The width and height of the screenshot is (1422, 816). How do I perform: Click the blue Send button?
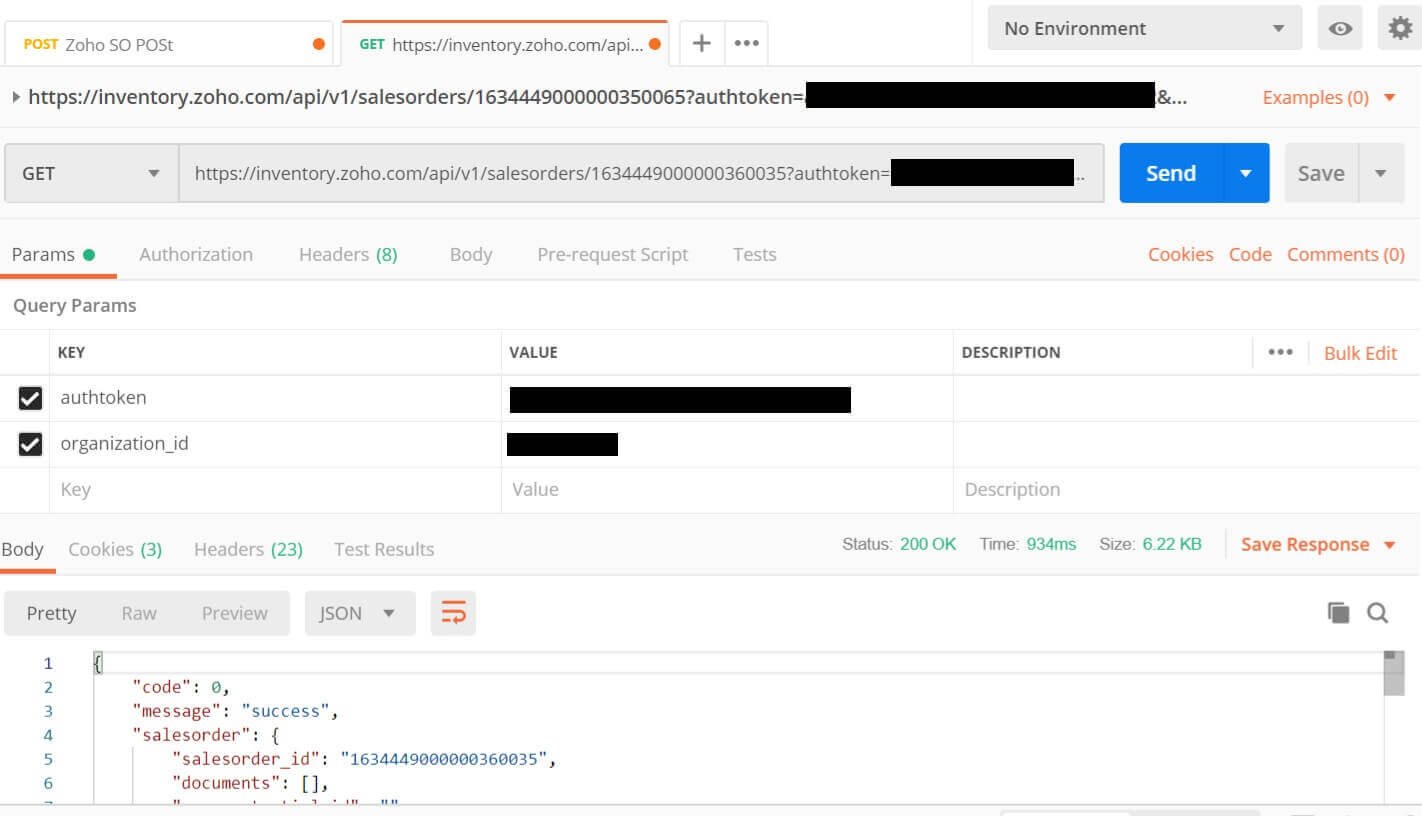(1171, 173)
